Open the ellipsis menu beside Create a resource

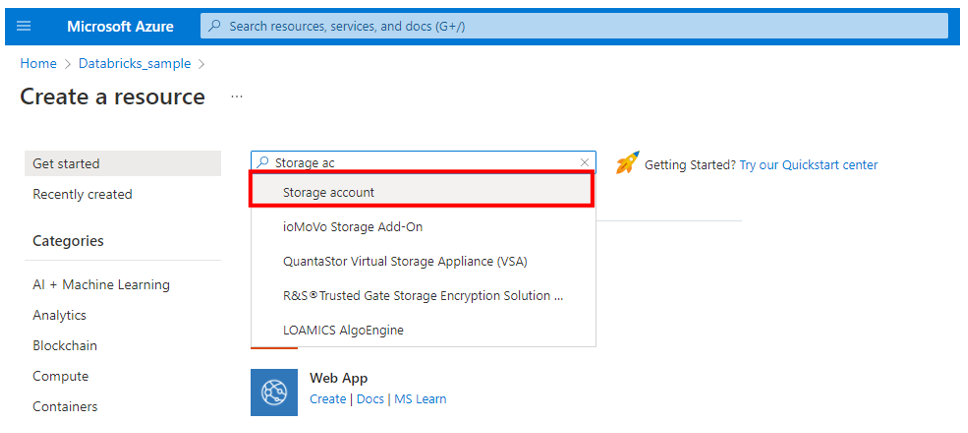(236, 97)
